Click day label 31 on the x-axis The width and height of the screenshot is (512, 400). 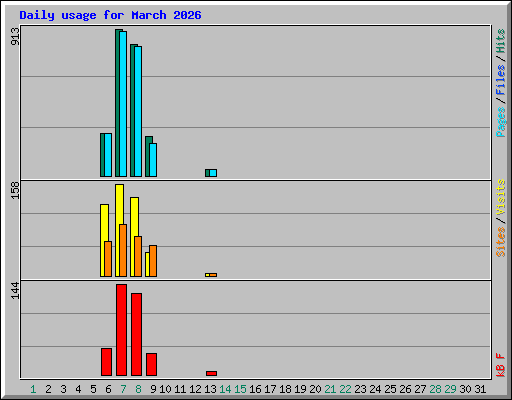[x=480, y=389]
